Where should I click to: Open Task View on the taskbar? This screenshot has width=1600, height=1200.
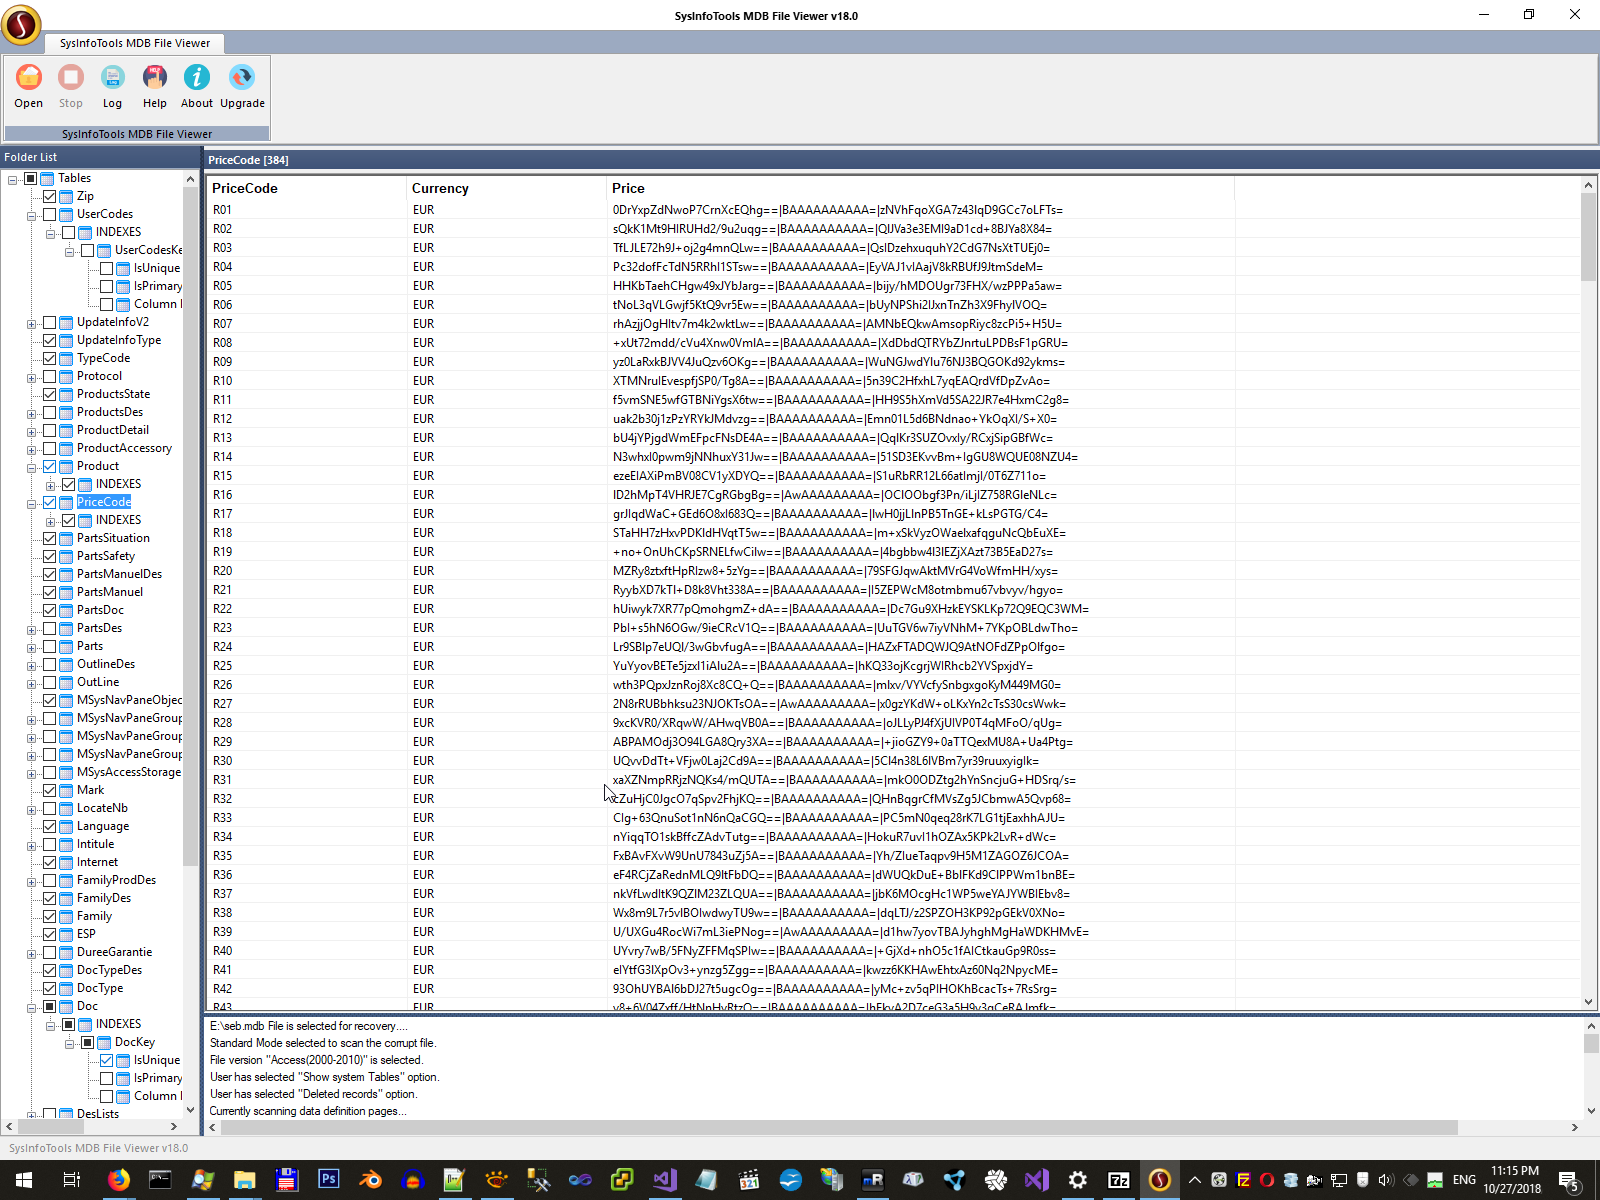(x=71, y=1180)
